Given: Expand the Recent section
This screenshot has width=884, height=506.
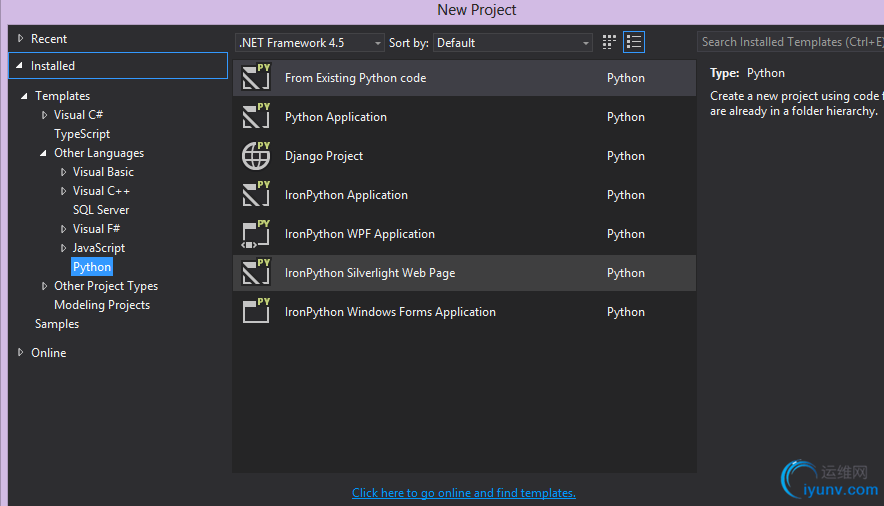Looking at the screenshot, I should [20, 38].
